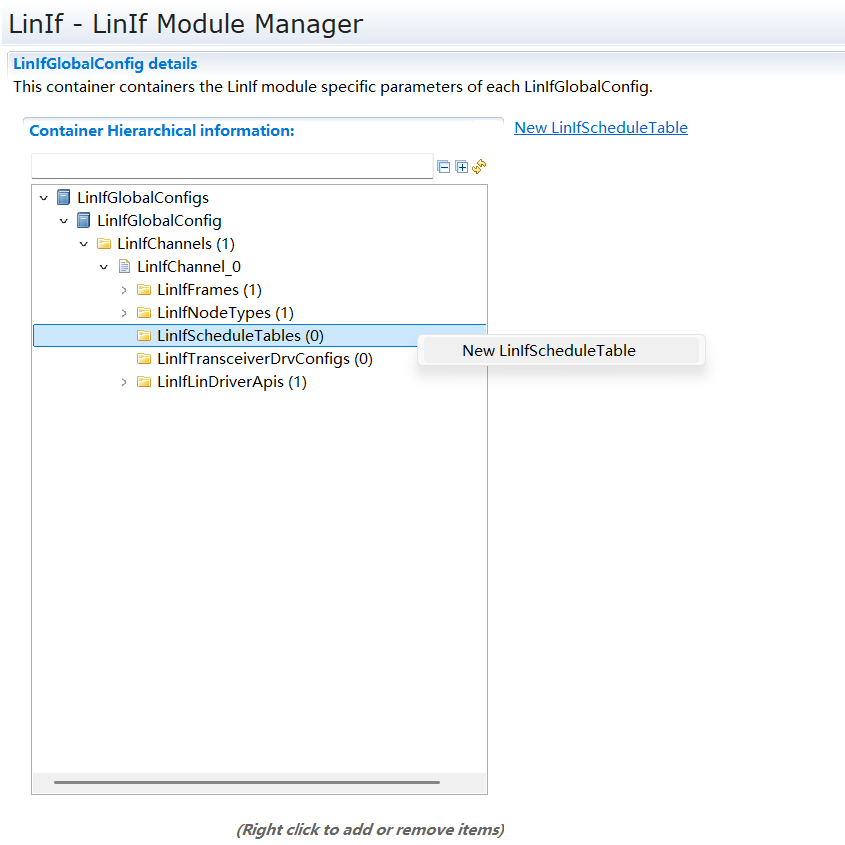Expand the LinIfFrames tree node

tap(124, 289)
